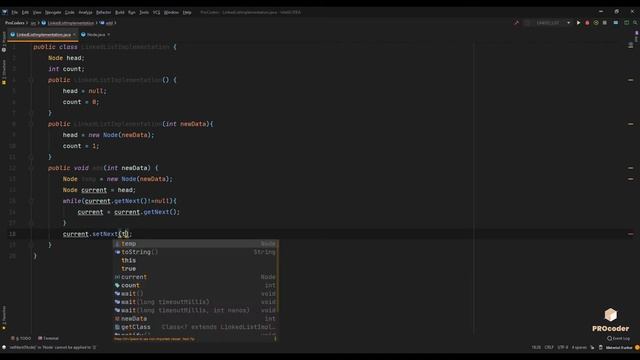Screen dimensions: 640x360
Task: Select 'getClass' completion suggestion
Action: tap(196, 327)
